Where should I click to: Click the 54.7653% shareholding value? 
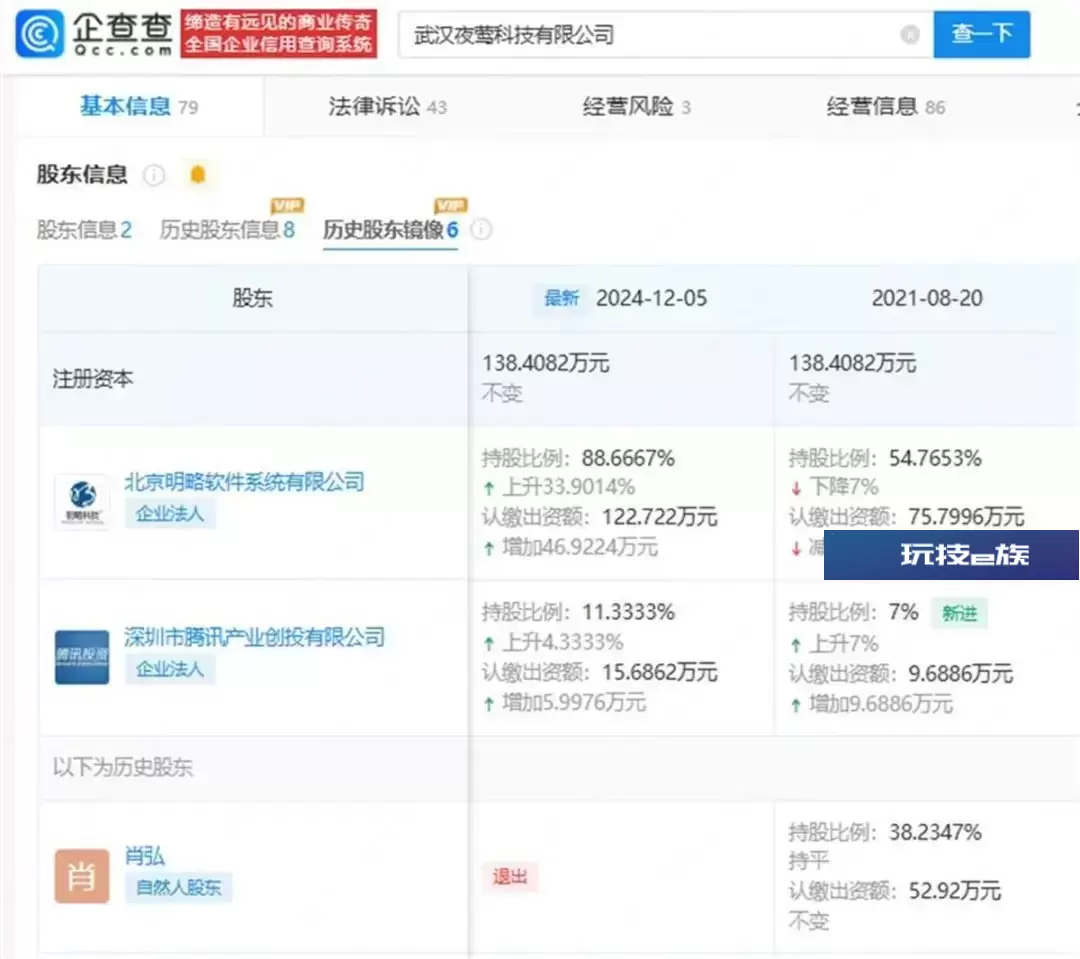click(935, 458)
